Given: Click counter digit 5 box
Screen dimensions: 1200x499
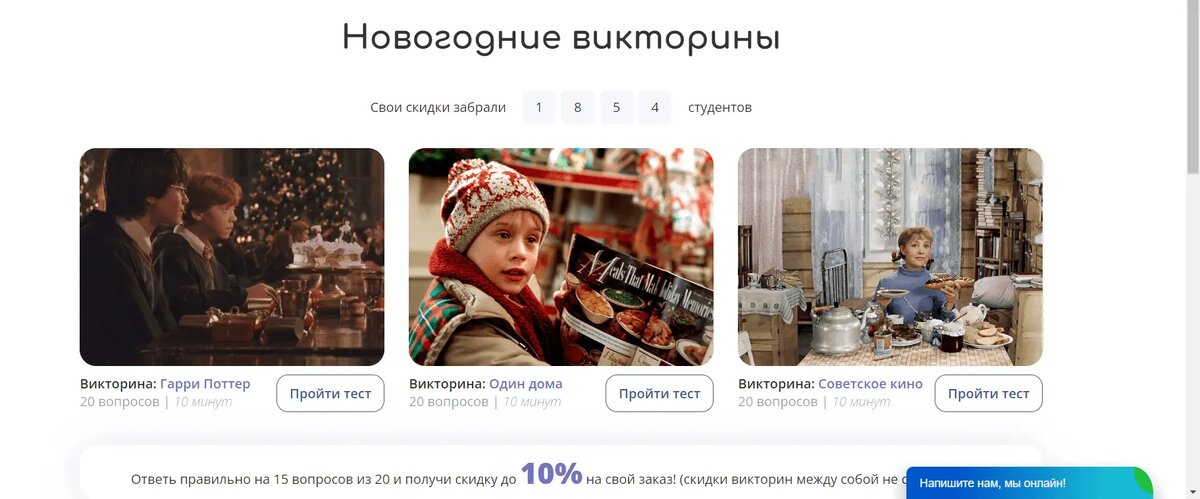Looking at the screenshot, I should (x=617, y=107).
